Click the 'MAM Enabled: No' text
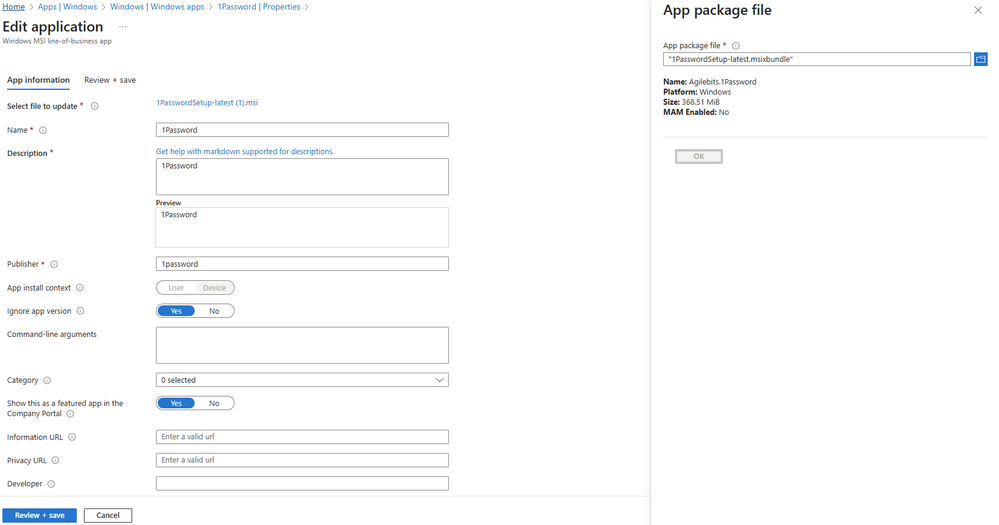 point(696,112)
